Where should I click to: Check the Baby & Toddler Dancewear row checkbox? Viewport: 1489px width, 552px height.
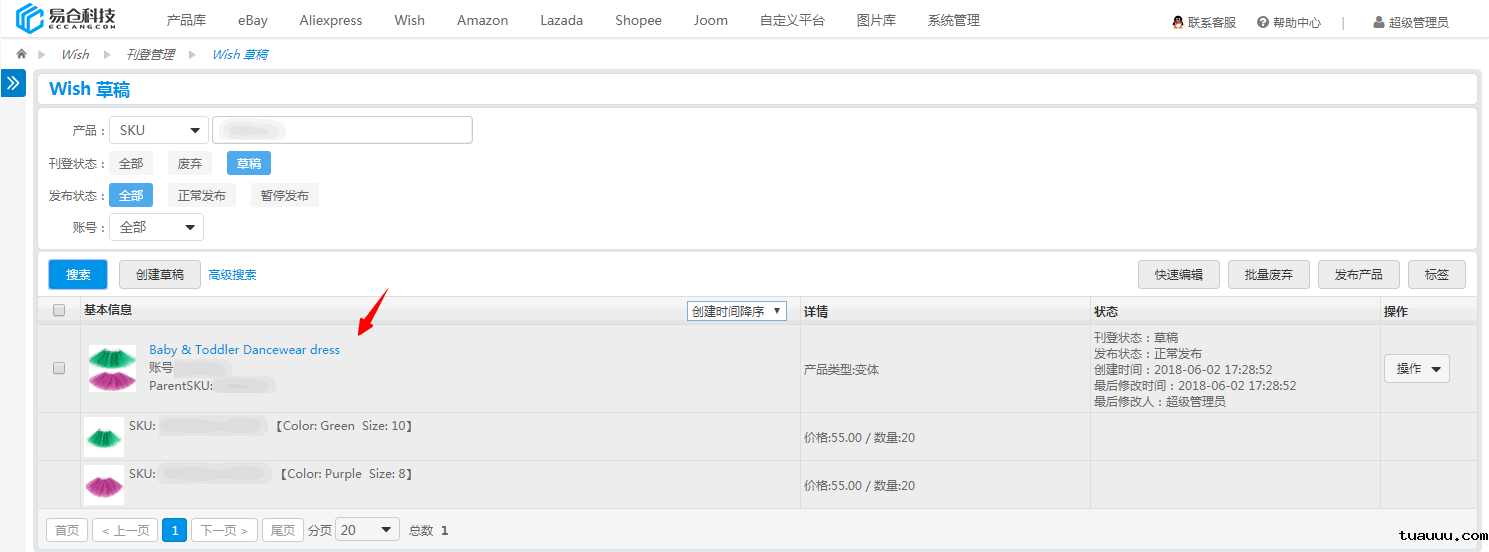[59, 368]
